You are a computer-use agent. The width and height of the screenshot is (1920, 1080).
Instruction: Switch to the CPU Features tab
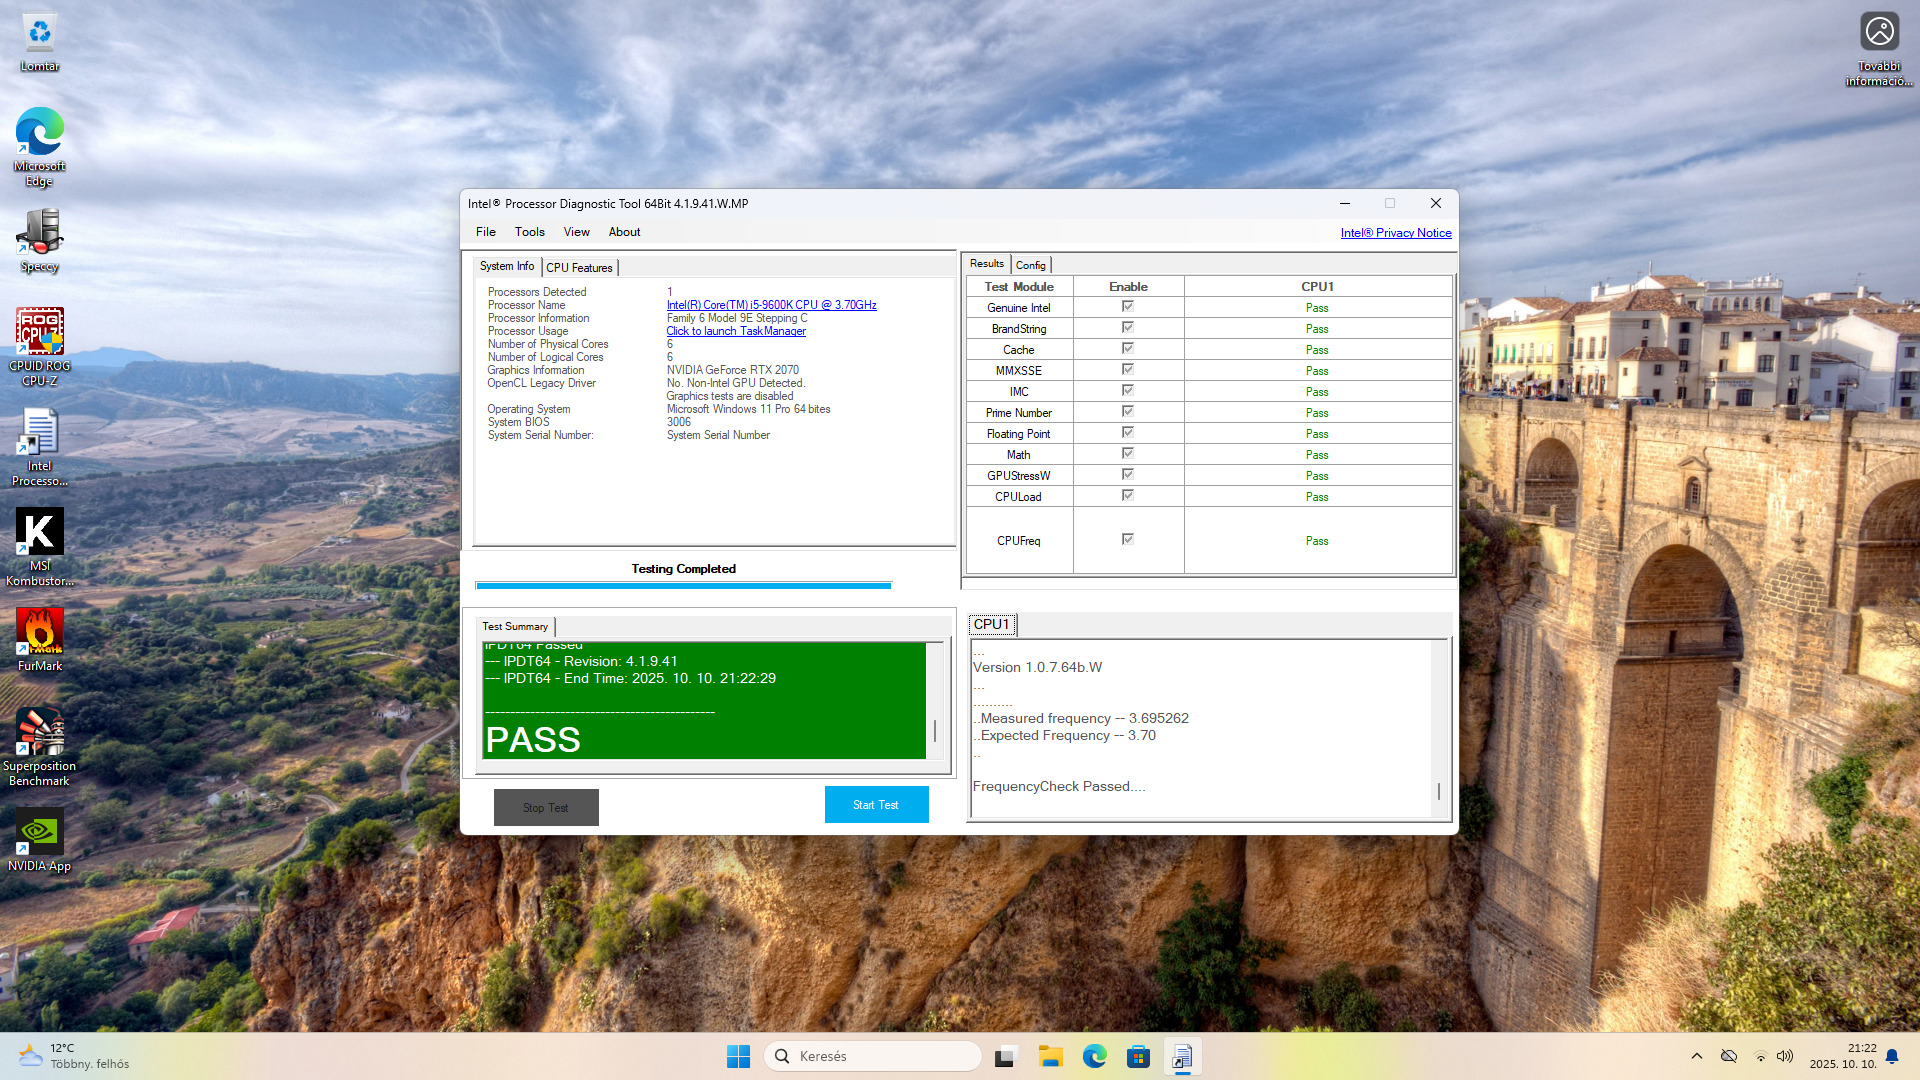(579, 268)
